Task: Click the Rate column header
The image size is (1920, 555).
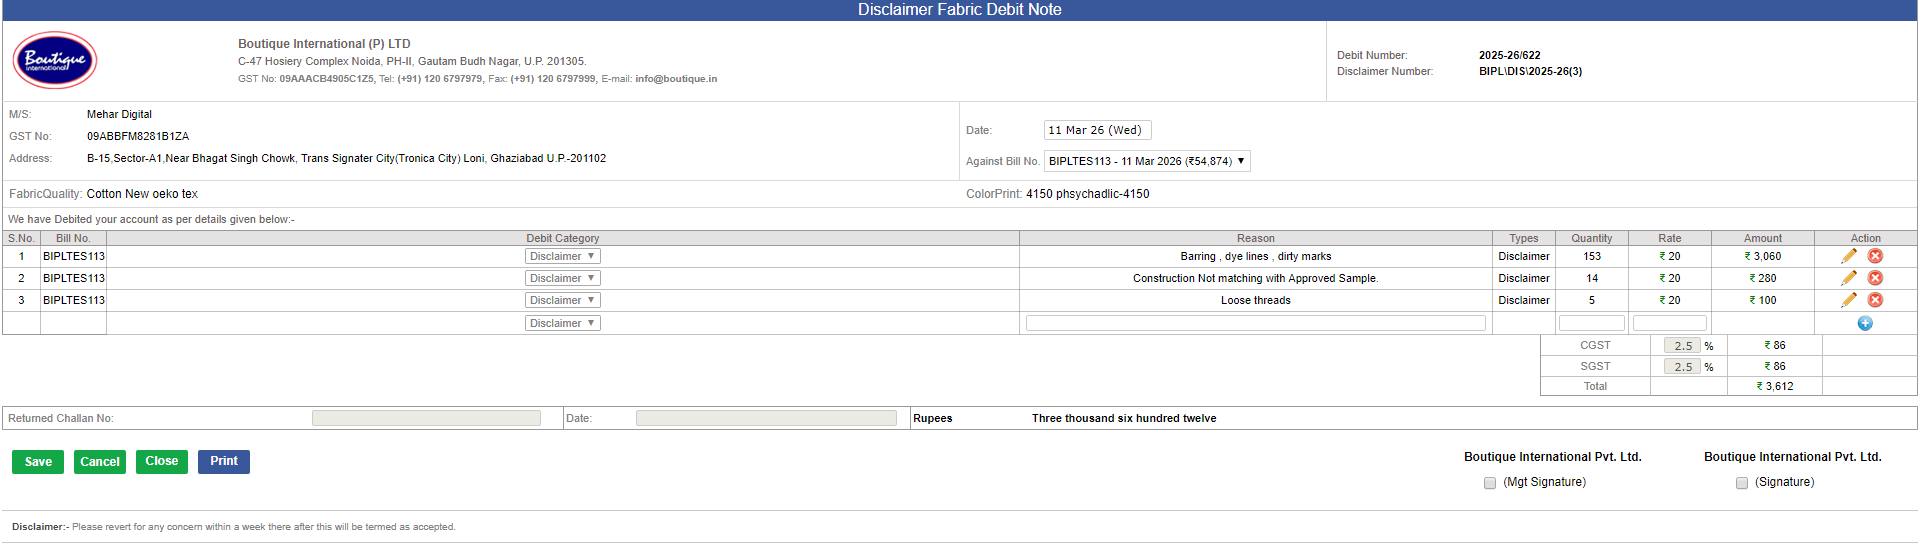Action: click(x=1670, y=238)
